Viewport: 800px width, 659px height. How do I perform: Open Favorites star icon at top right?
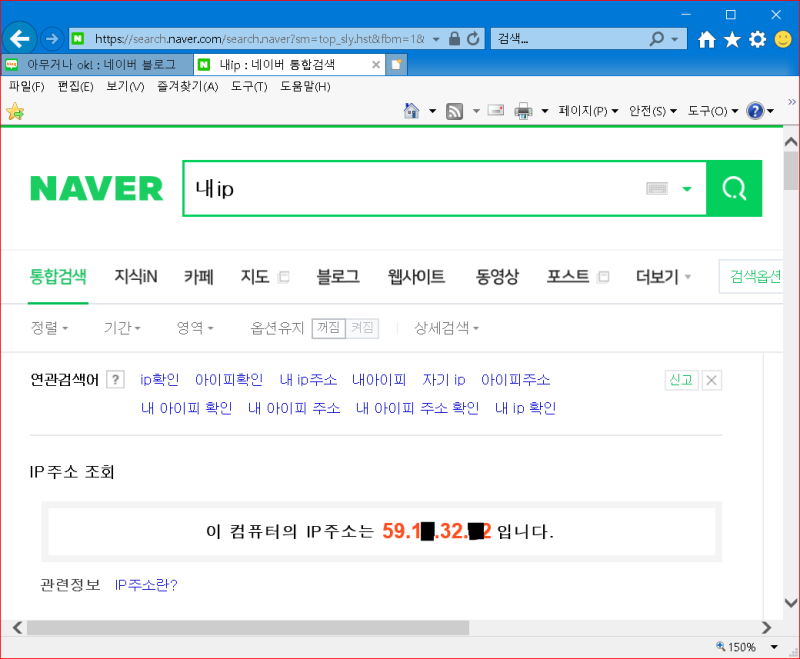coord(732,39)
